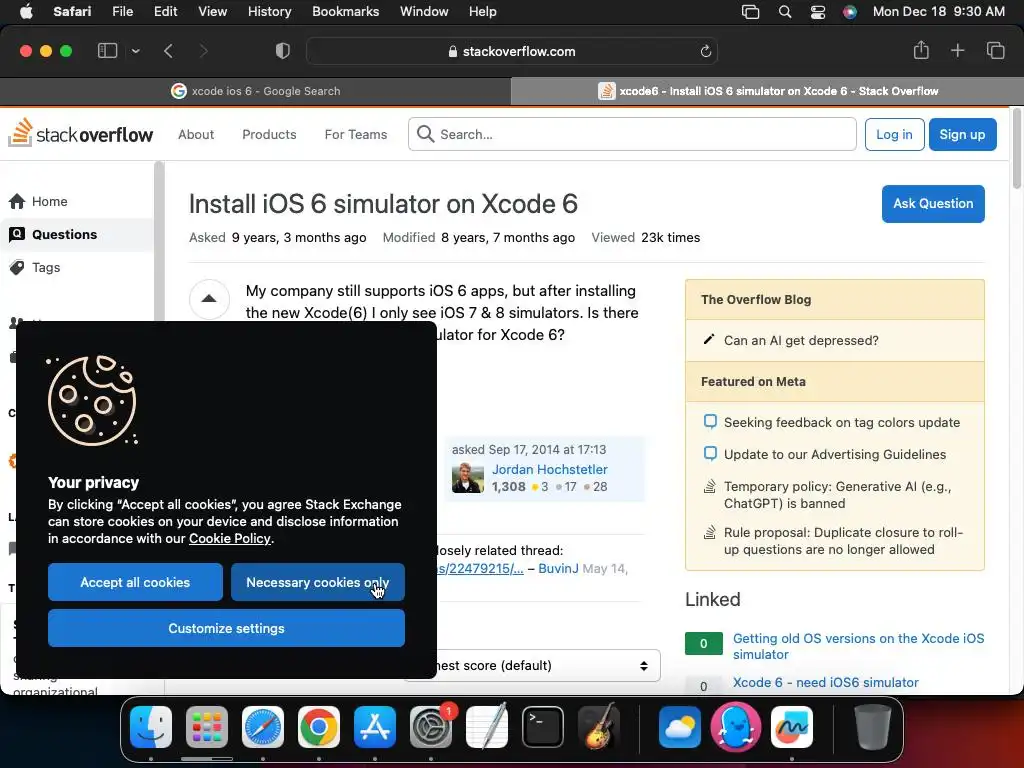Go back with the back arrow

coord(168,51)
